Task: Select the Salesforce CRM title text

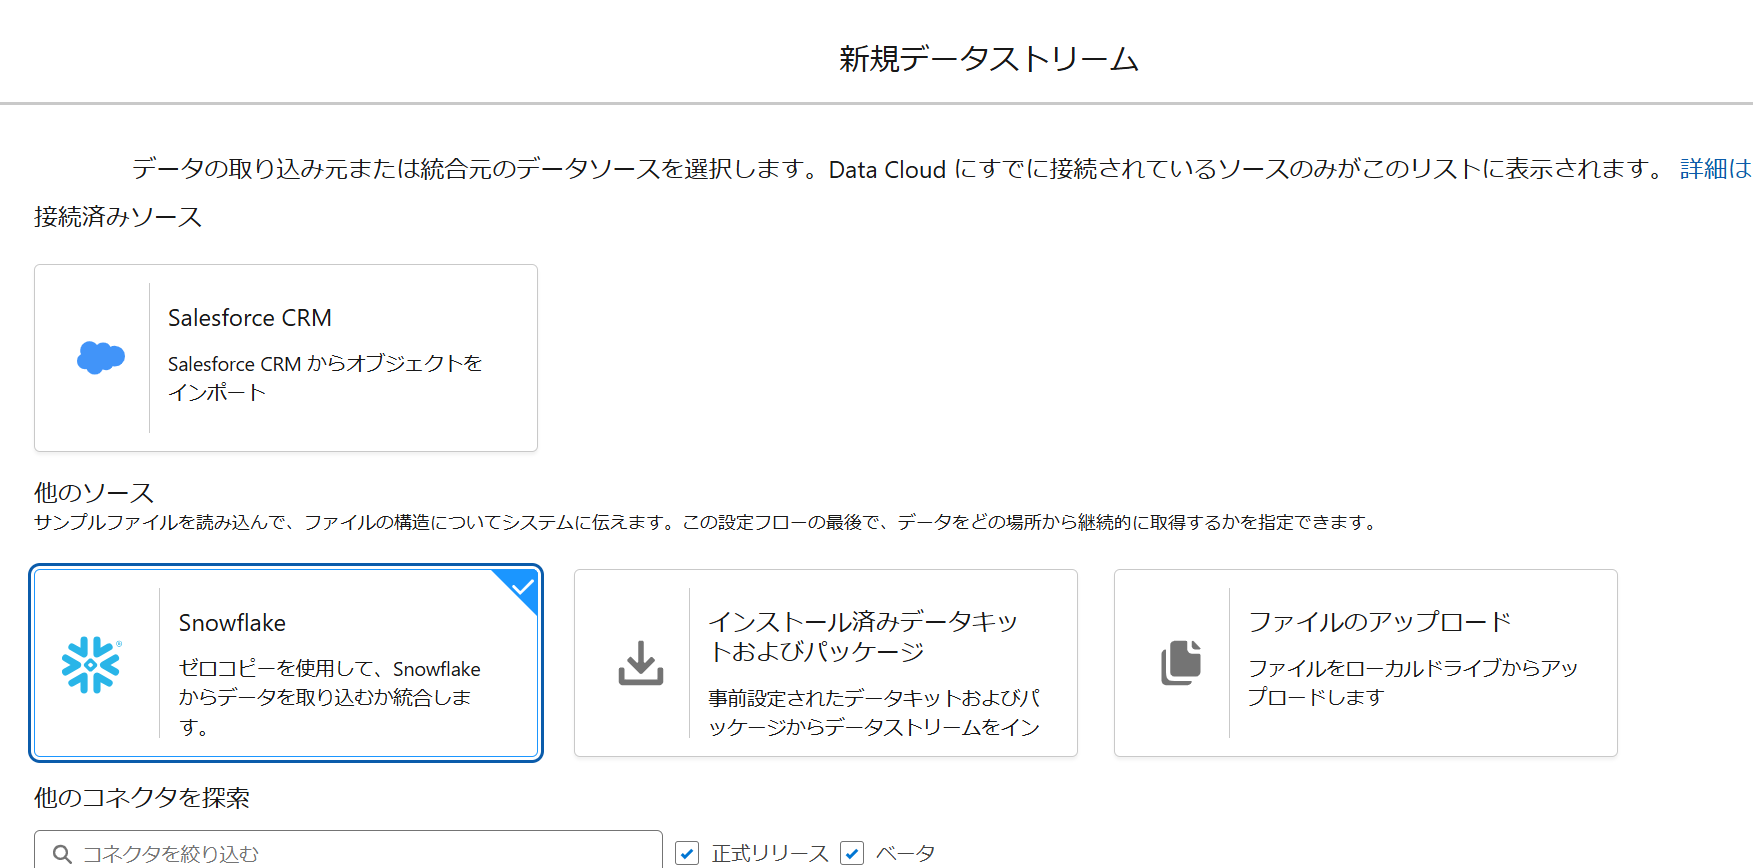Action: tap(250, 318)
